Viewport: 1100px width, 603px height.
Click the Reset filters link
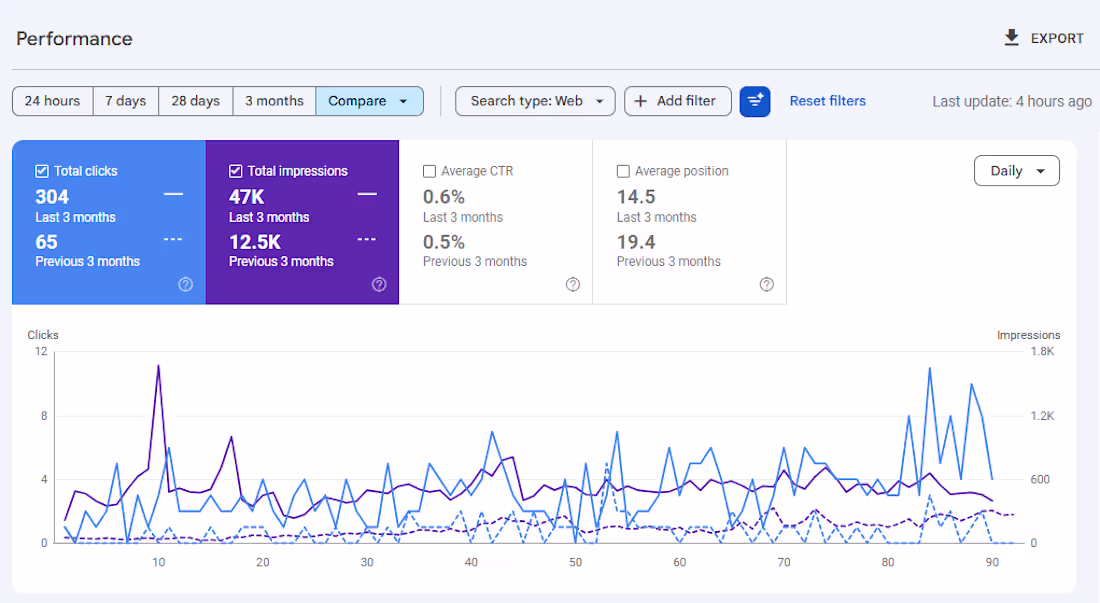828,101
